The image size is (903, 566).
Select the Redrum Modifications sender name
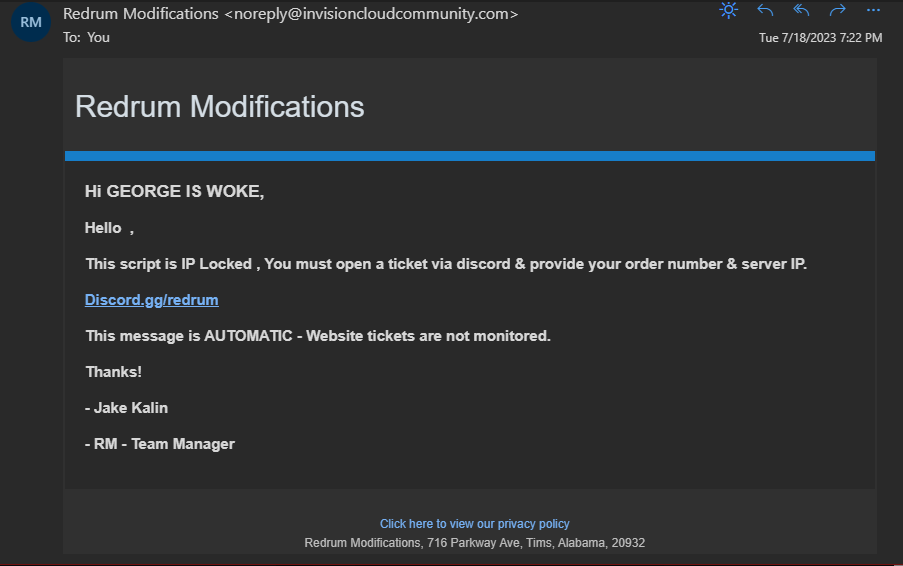(x=140, y=14)
